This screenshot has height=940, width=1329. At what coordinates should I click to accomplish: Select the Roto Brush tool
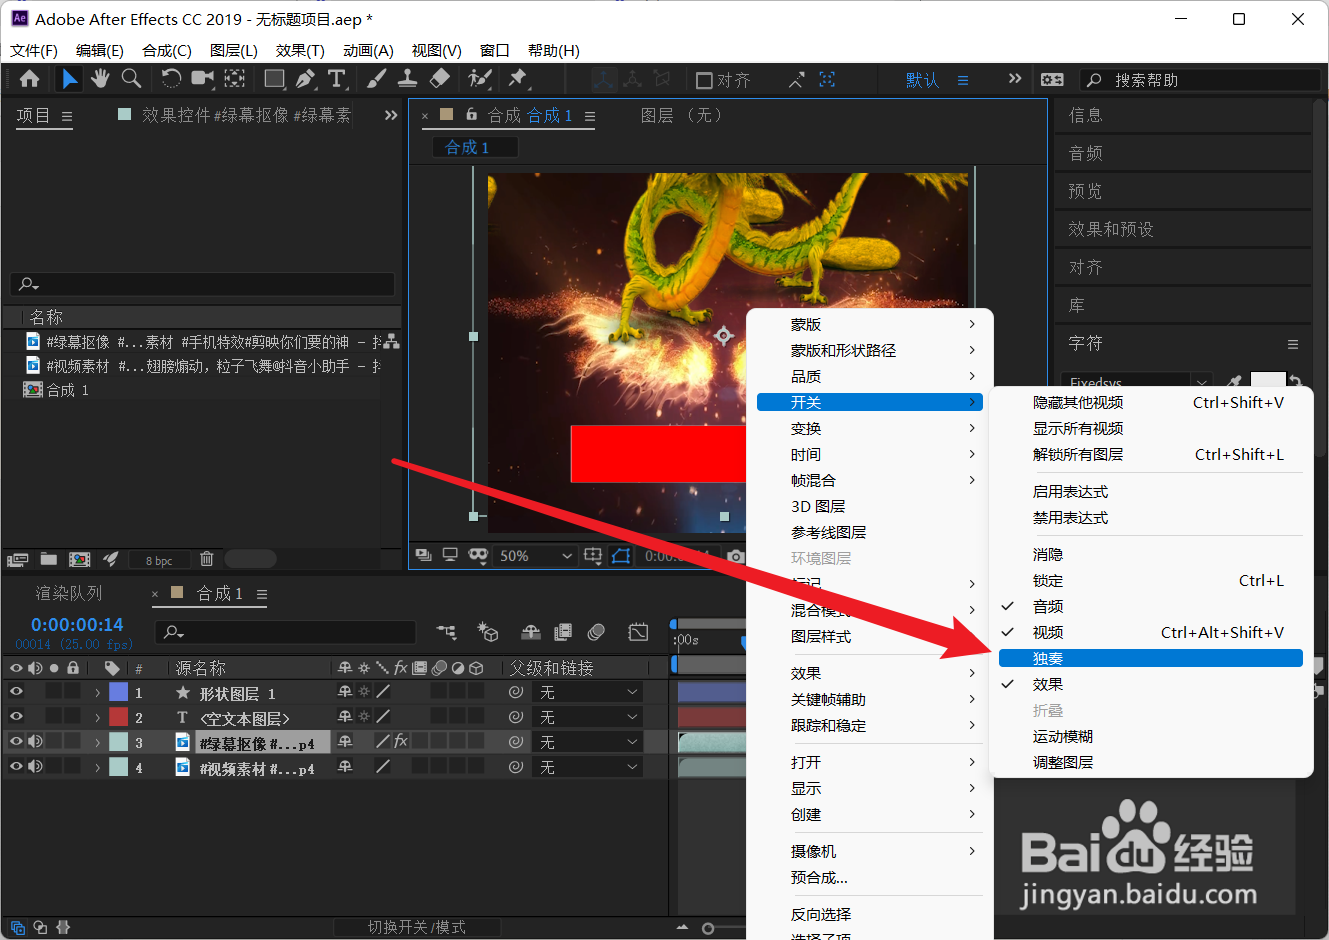[x=480, y=79]
